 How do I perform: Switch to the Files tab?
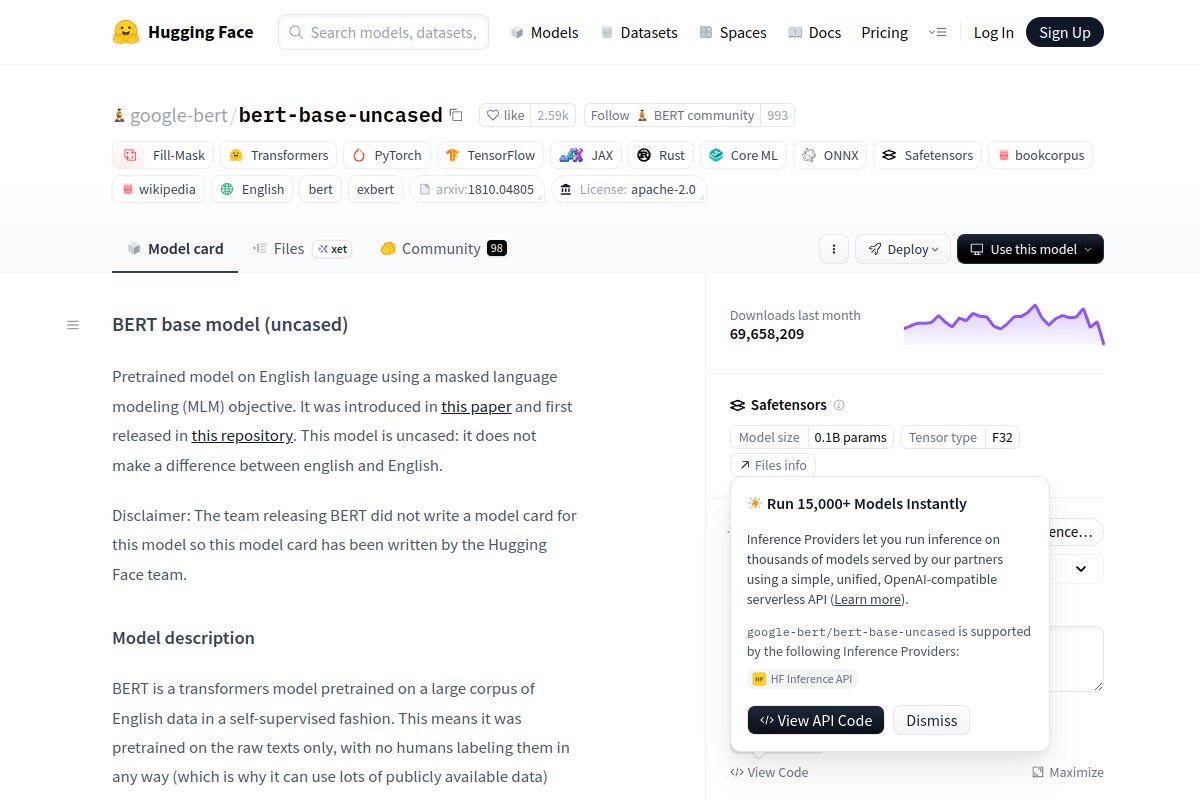288,248
